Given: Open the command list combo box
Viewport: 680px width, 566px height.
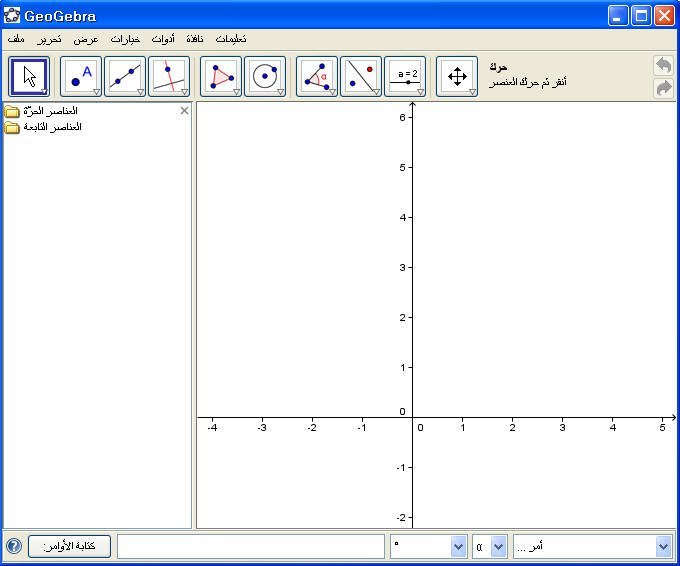Looking at the screenshot, I should click(x=593, y=546).
